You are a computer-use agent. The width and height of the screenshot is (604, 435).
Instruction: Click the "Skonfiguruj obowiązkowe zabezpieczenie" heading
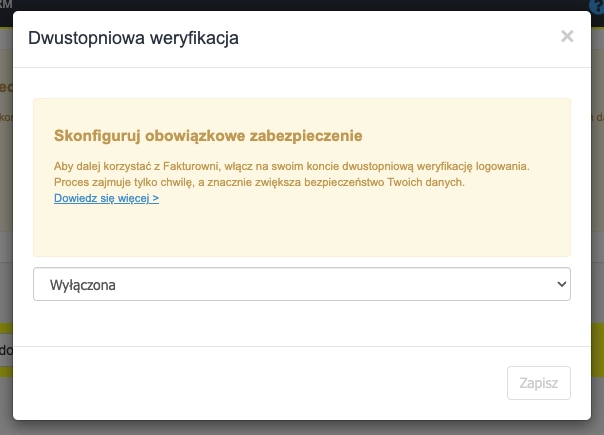tap(207, 135)
